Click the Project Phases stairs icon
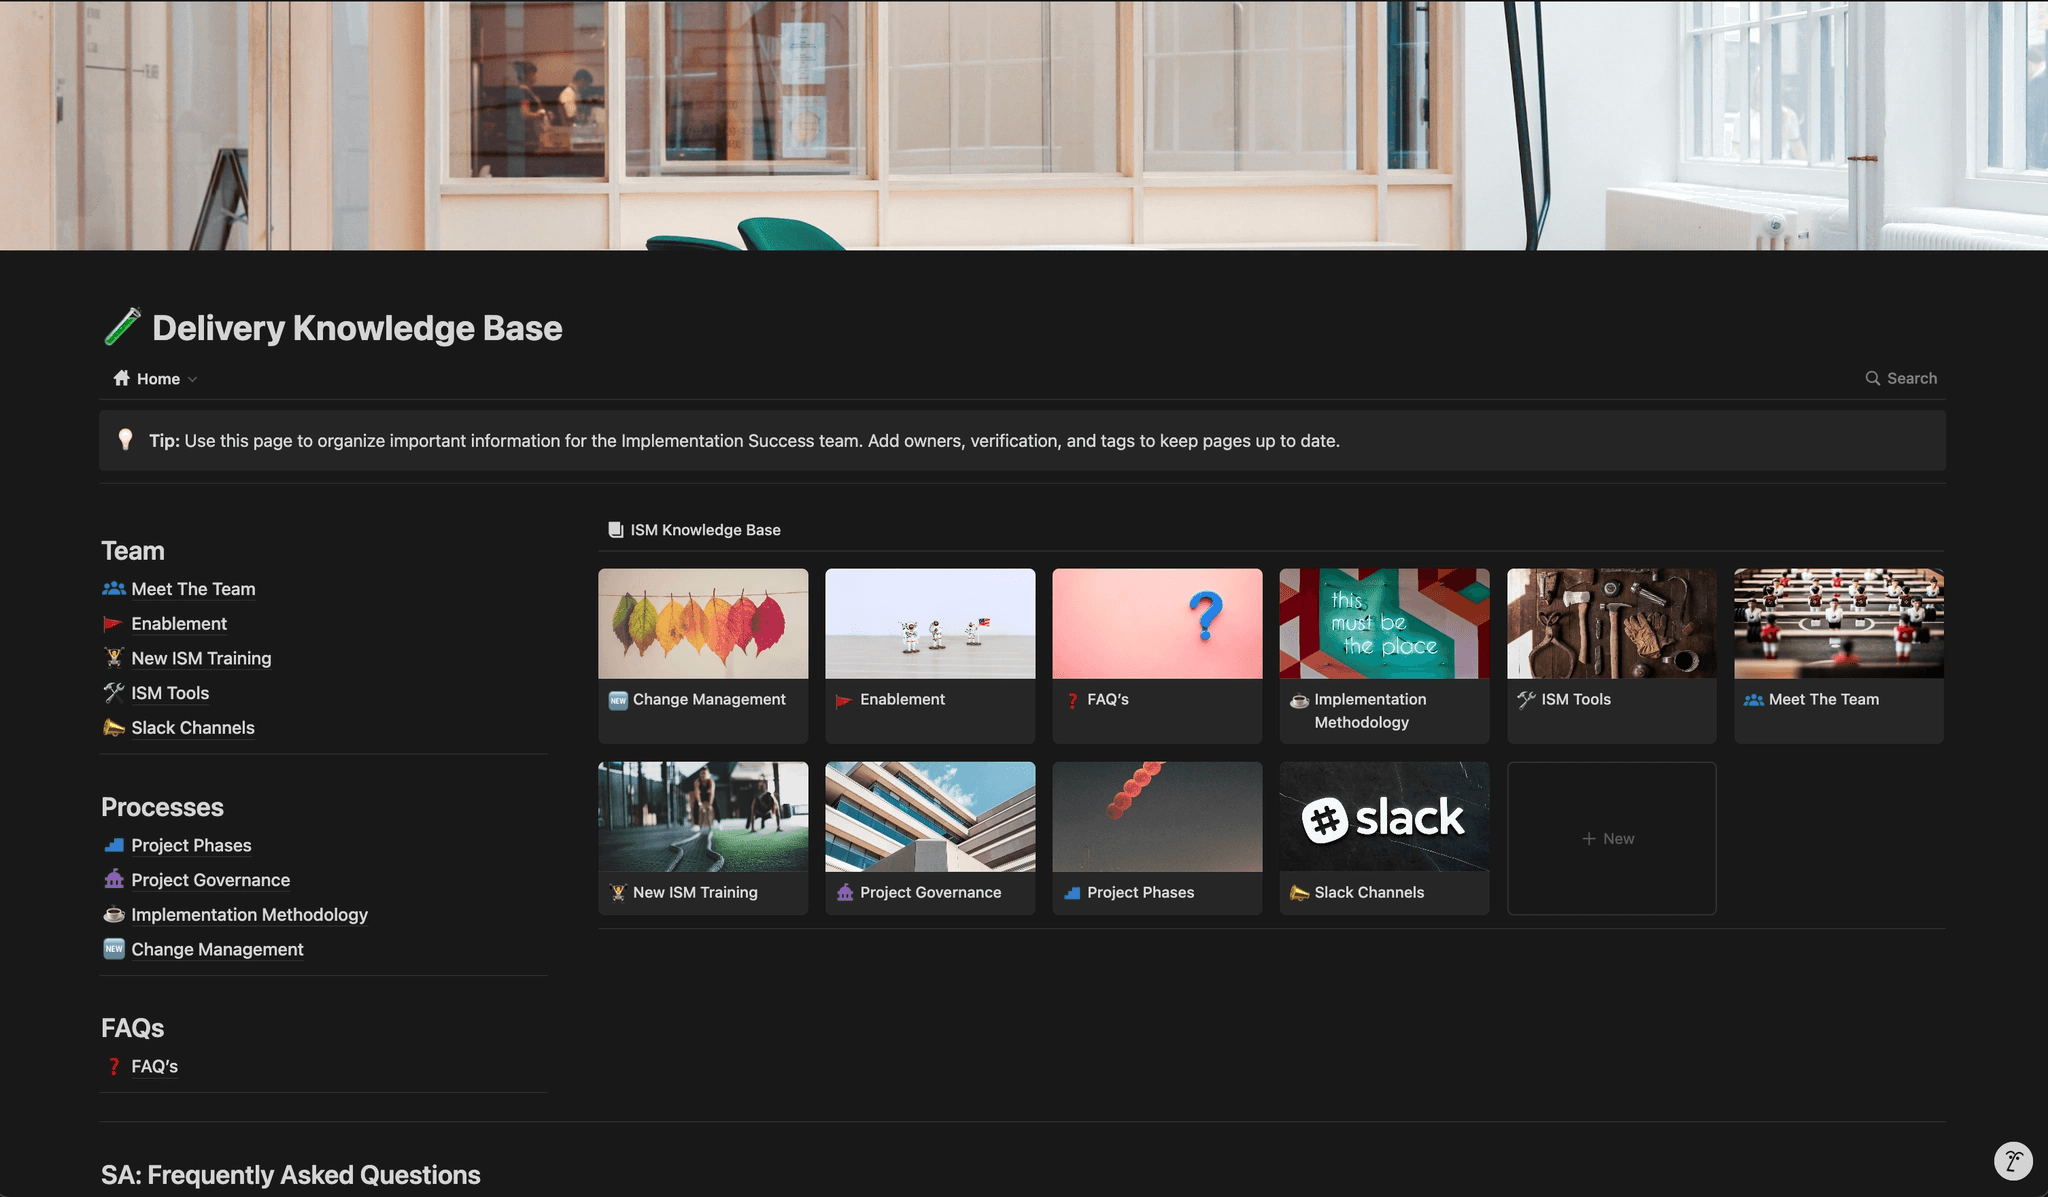2048x1197 pixels. tap(114, 845)
